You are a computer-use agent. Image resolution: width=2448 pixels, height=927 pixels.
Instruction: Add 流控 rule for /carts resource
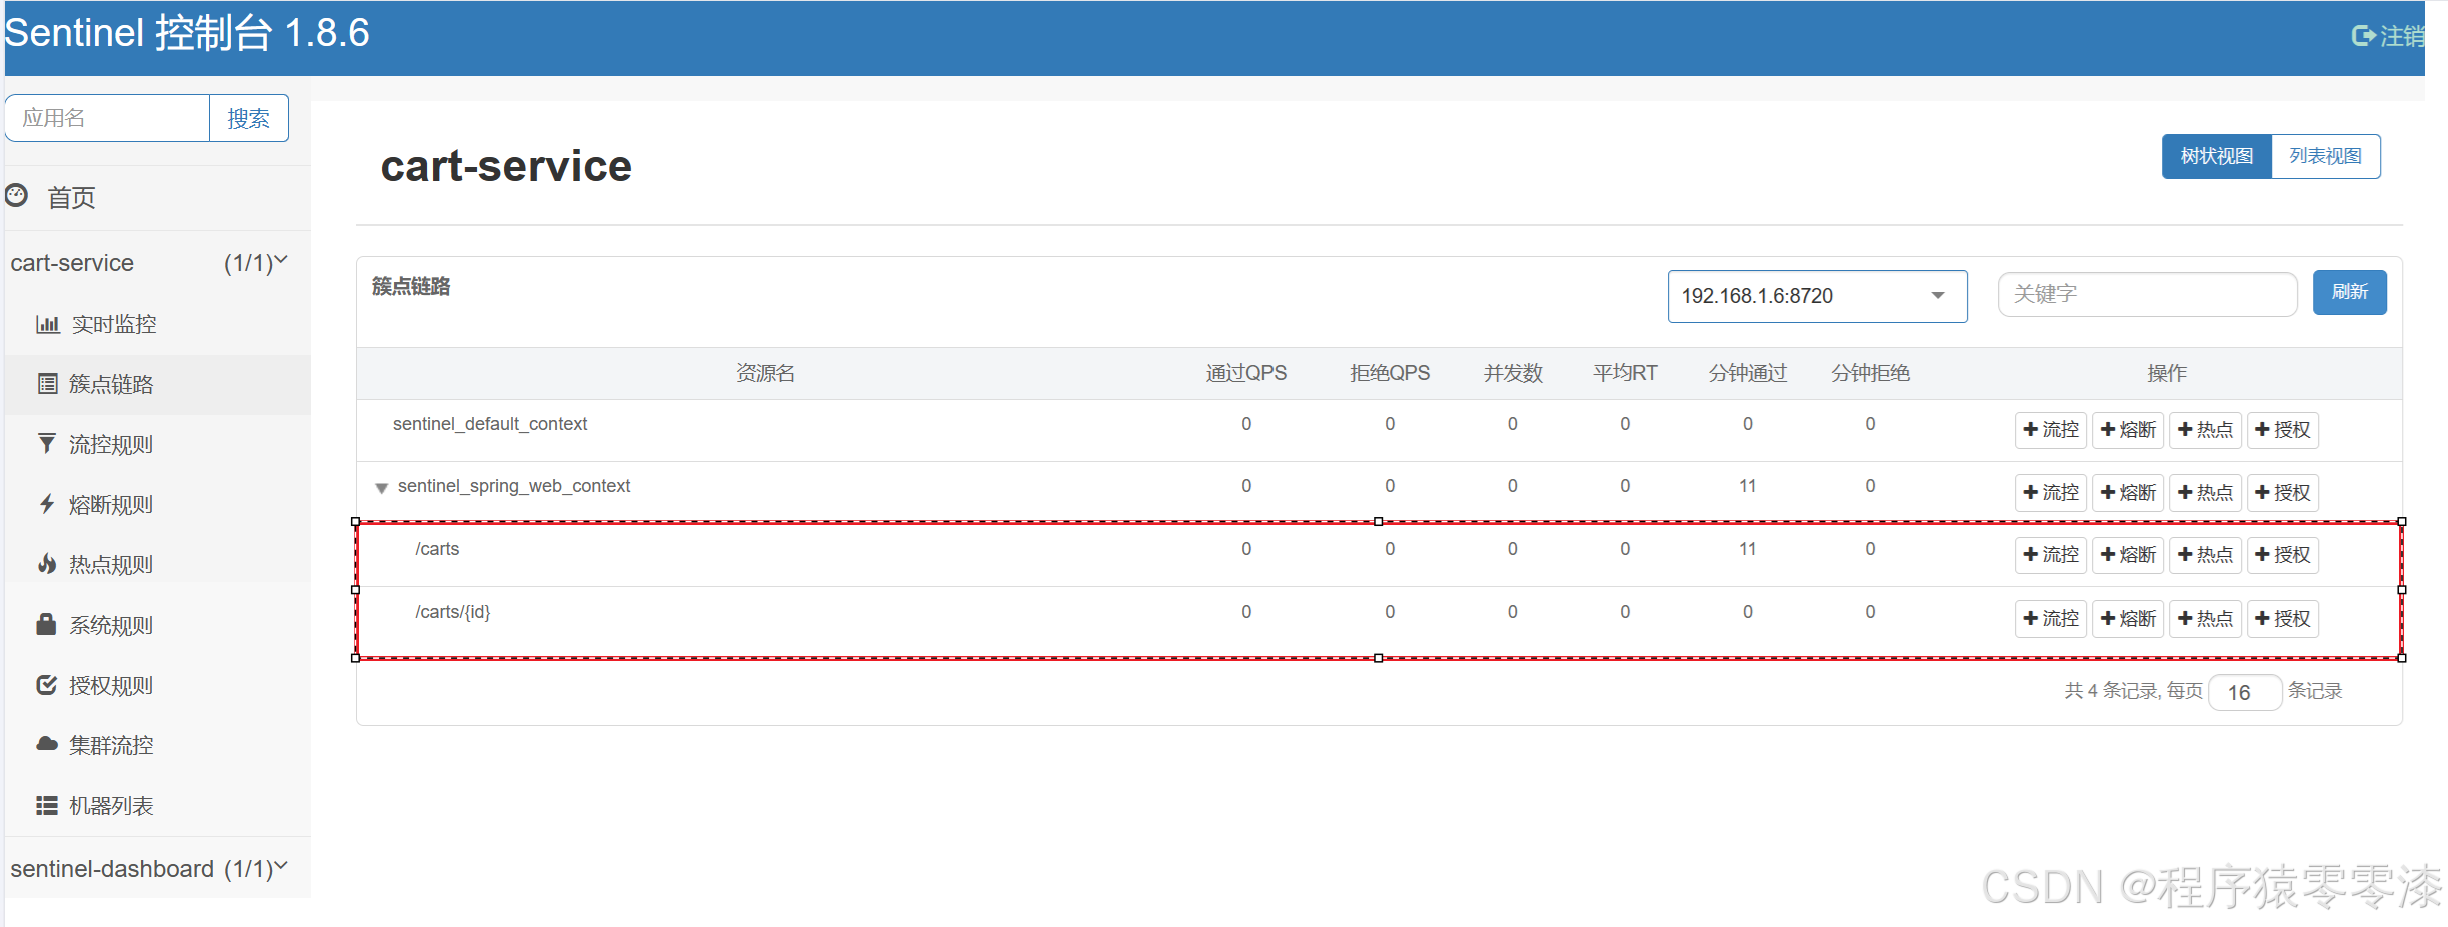coord(2051,555)
